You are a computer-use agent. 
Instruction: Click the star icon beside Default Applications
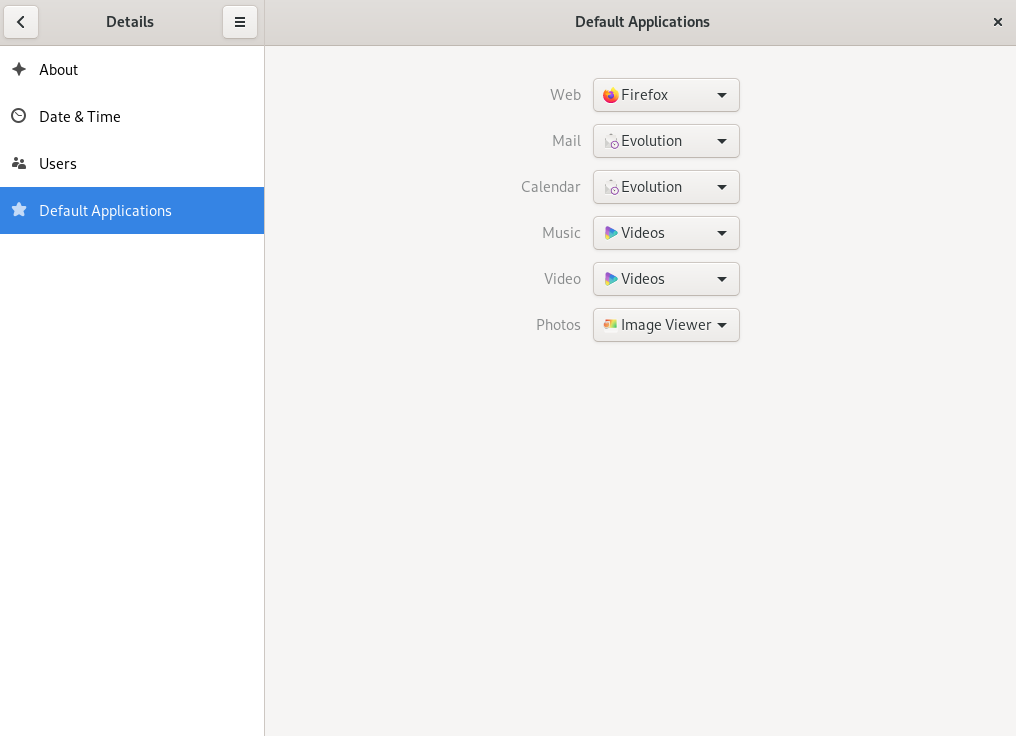(18, 210)
